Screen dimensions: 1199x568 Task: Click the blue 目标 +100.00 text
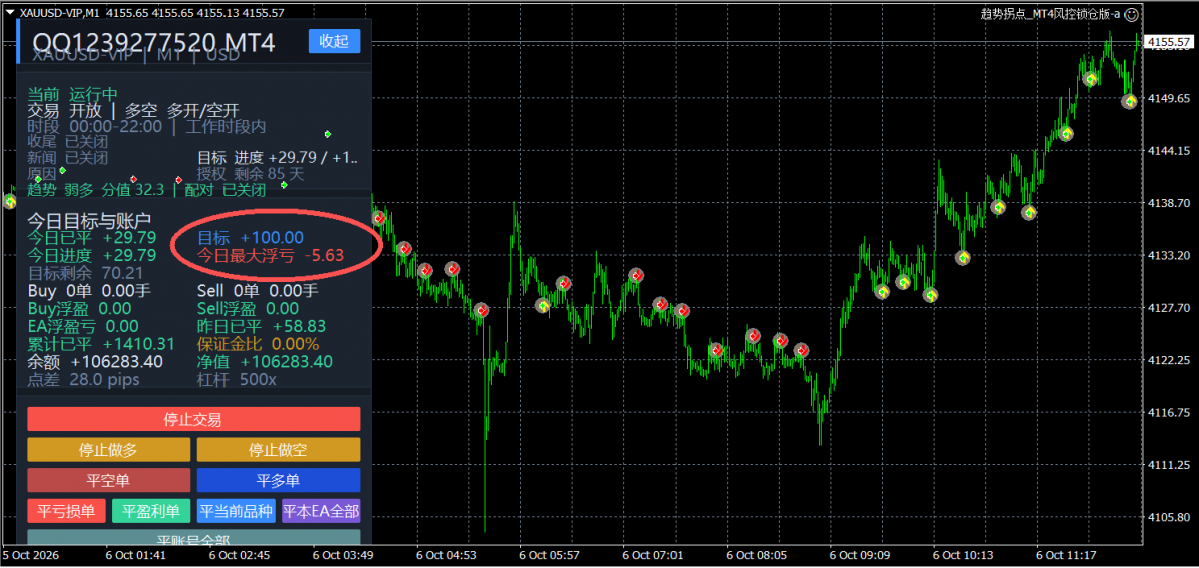tap(251, 238)
